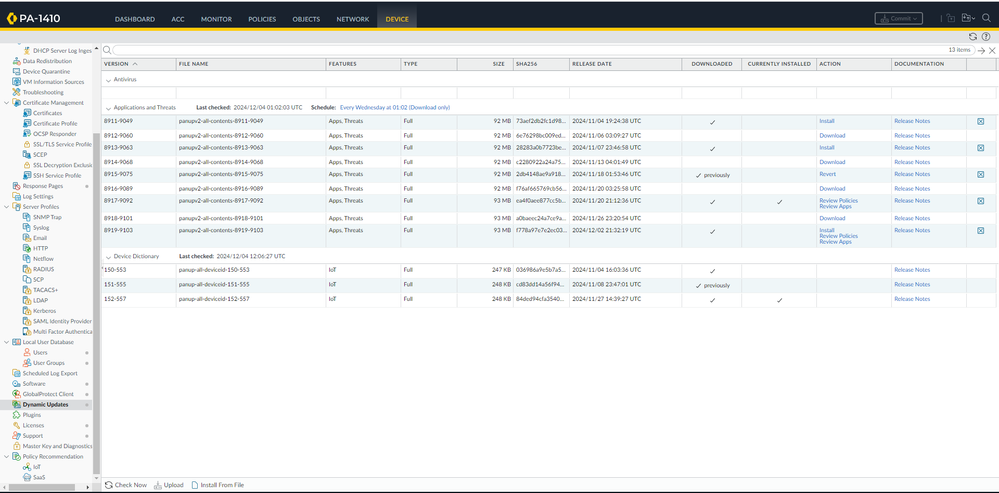Click the Upload icon in the bottom toolbar

[156, 485]
